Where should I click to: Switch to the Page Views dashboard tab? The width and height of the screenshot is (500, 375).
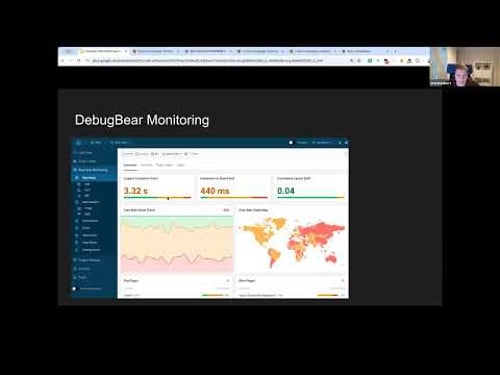[x=164, y=165]
